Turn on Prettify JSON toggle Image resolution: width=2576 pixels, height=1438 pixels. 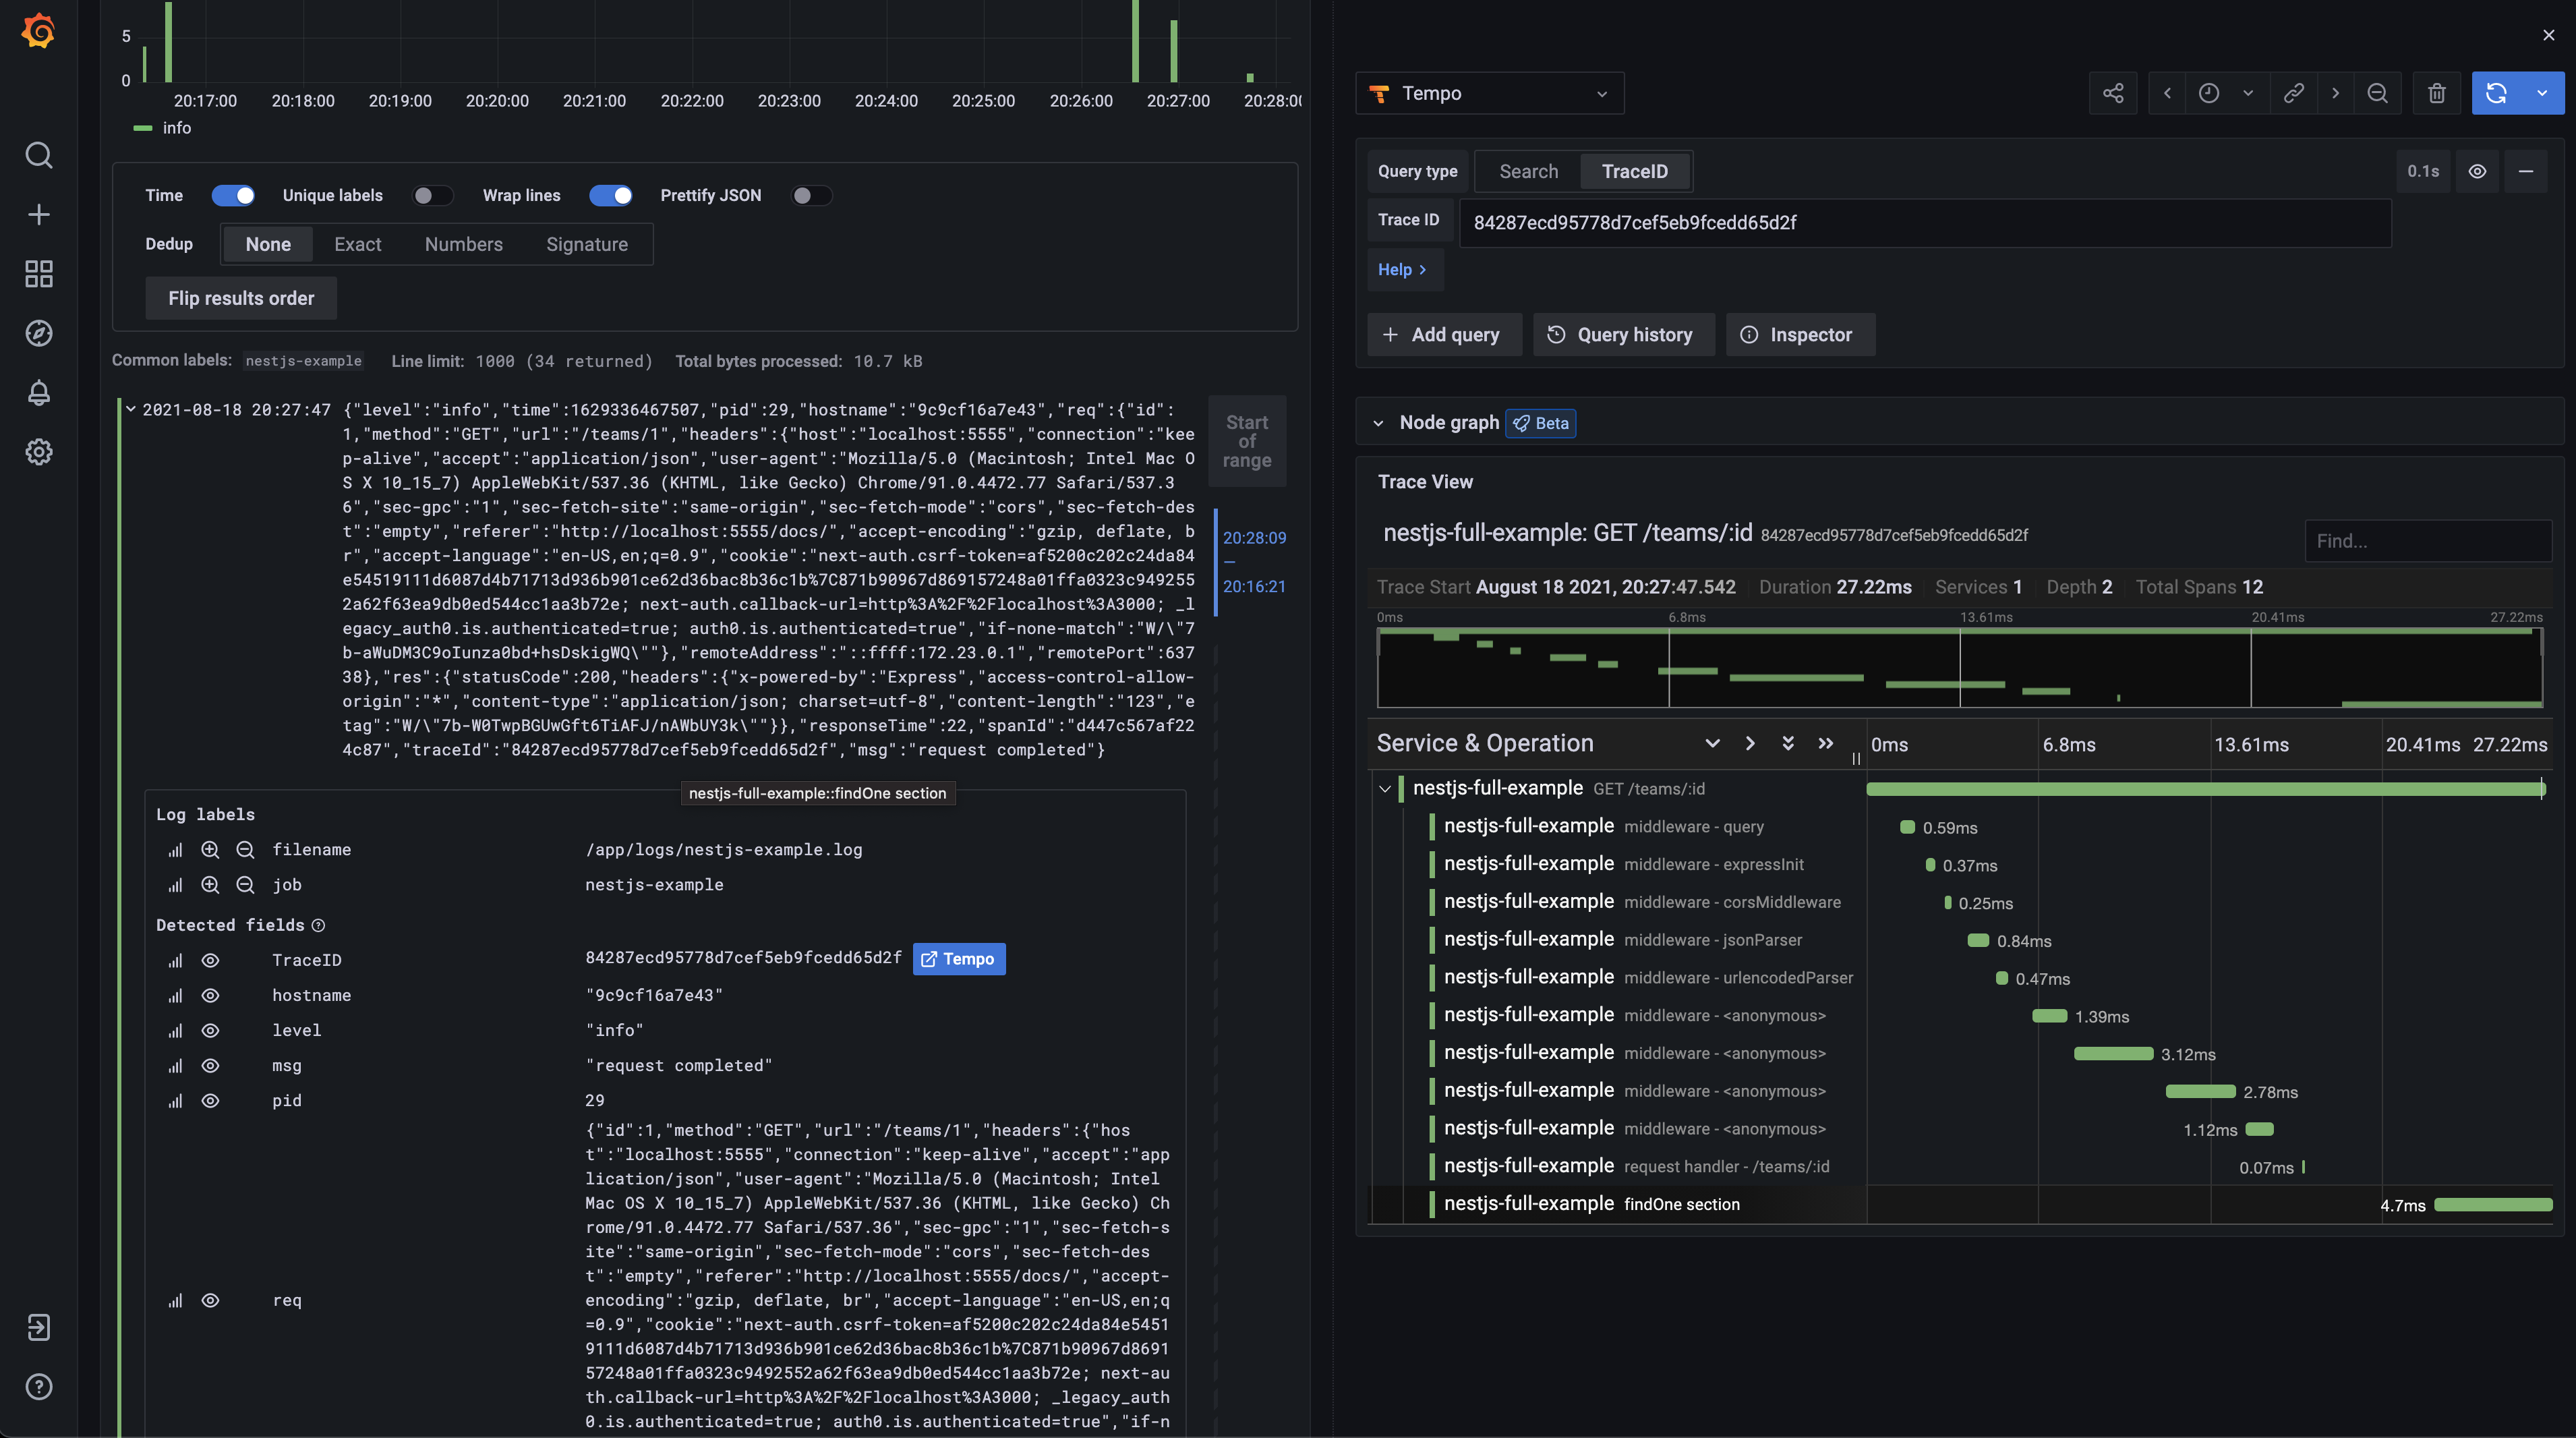coord(811,195)
